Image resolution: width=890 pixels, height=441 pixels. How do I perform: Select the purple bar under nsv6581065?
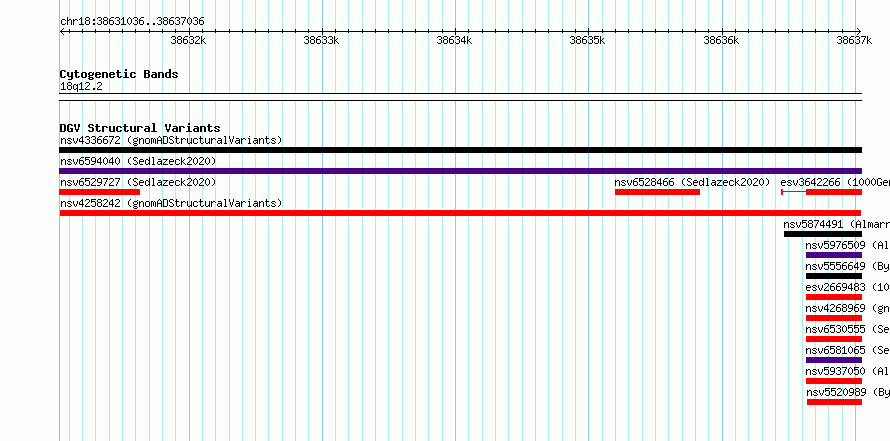click(x=834, y=360)
